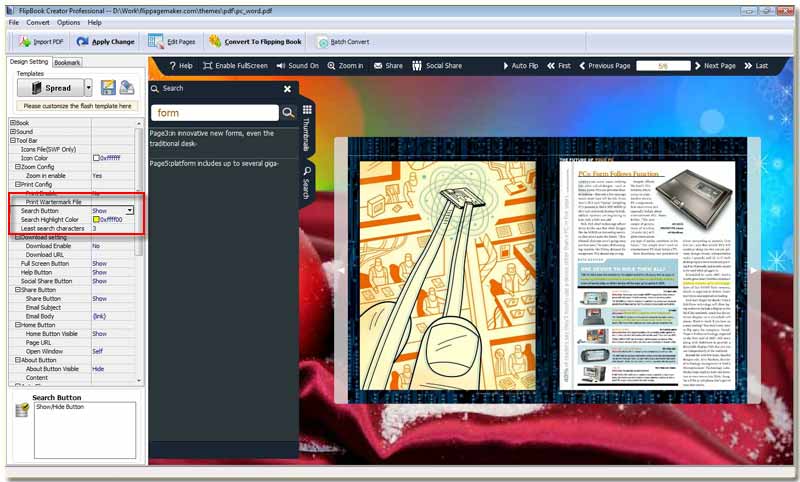The height and width of the screenshot is (482, 800).
Task: Expand the Sound settings group
Action: coord(13,132)
